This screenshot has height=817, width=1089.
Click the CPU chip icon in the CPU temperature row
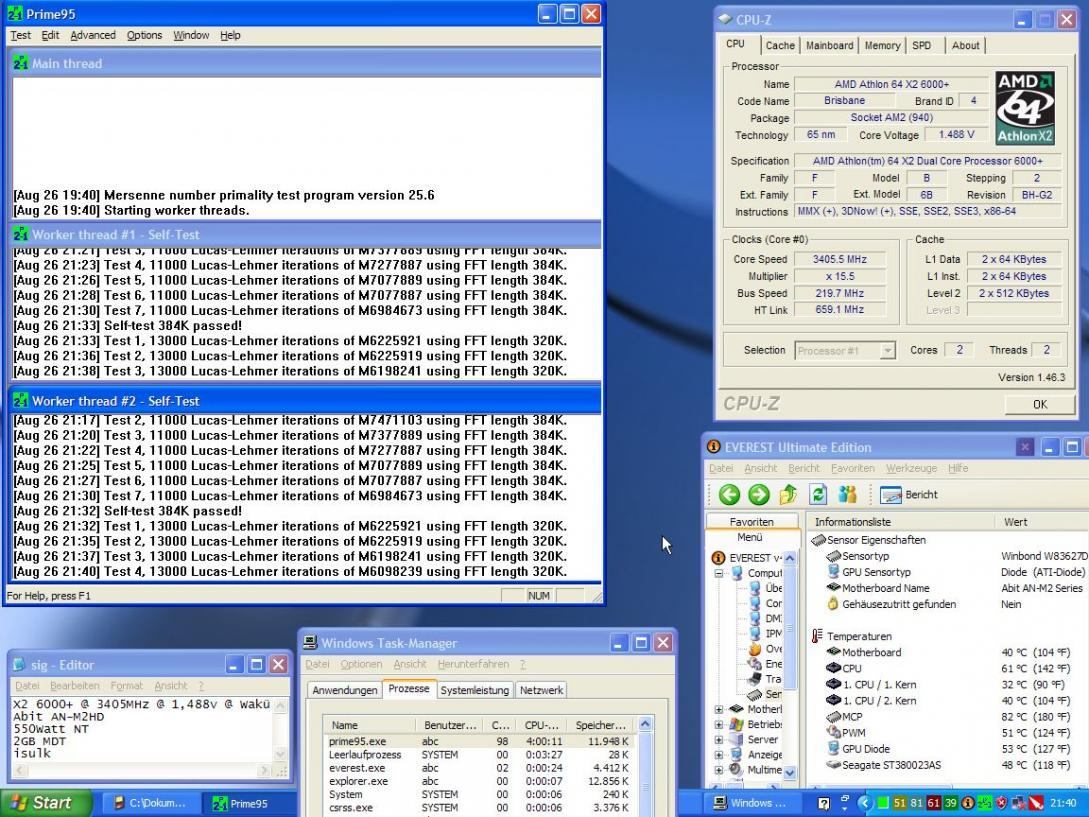[833, 668]
